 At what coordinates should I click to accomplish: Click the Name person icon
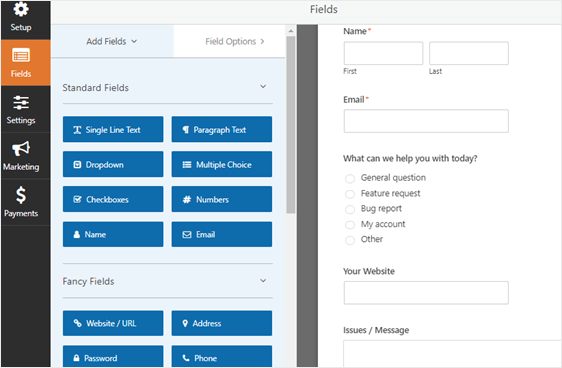[x=77, y=234]
